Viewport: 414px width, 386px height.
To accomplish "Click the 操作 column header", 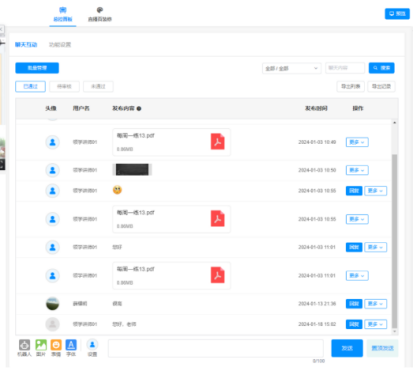I will tap(358, 109).
